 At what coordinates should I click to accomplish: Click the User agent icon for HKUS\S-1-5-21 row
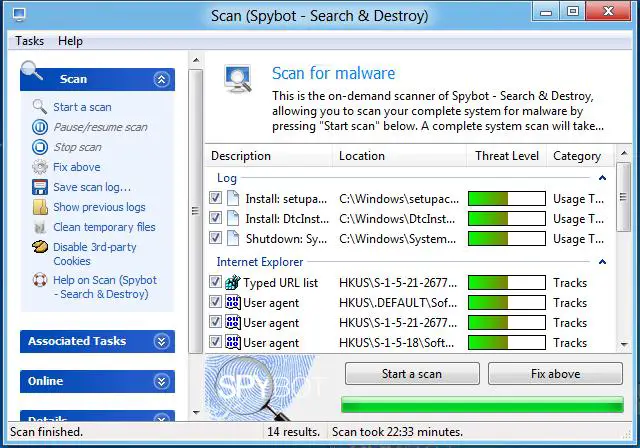[x=233, y=322]
